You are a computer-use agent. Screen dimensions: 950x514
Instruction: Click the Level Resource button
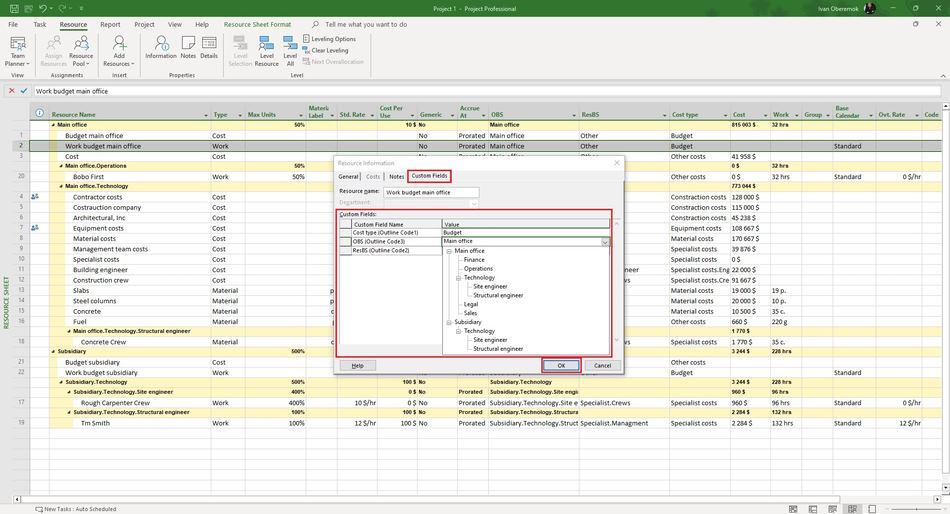point(267,52)
